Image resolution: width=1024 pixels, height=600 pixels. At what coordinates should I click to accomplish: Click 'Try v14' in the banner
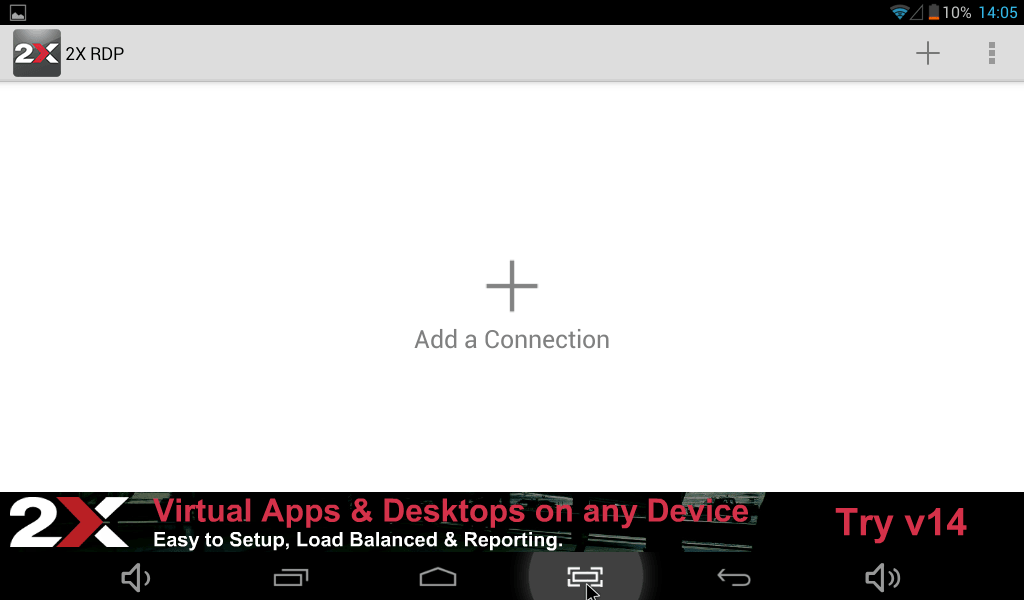click(x=901, y=522)
